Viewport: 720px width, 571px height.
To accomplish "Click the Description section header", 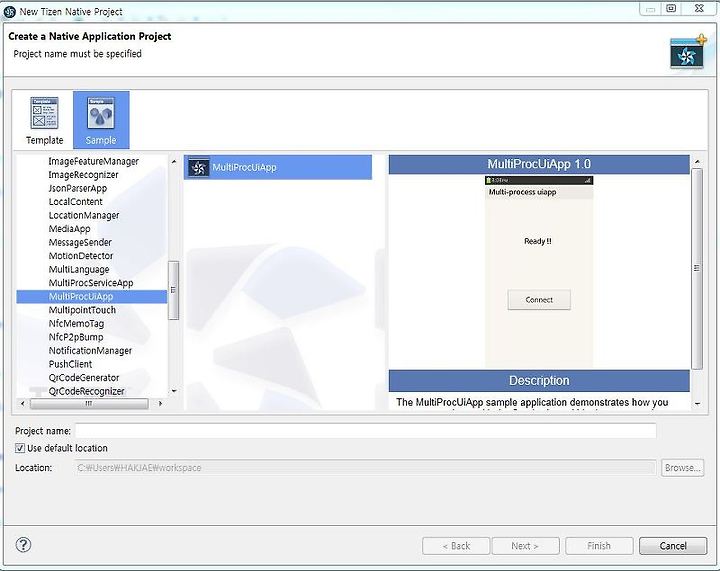I will pyautogui.click(x=539, y=381).
